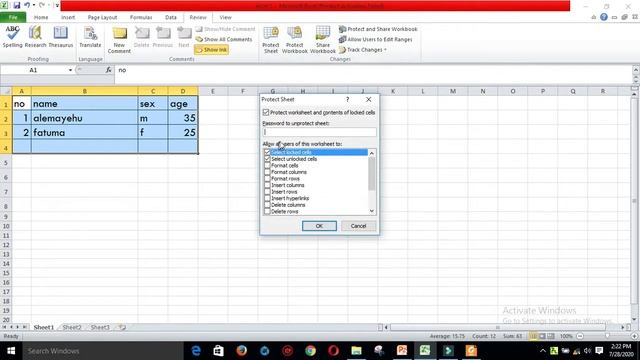
Task: Click Show All Comments
Action: point(224,39)
